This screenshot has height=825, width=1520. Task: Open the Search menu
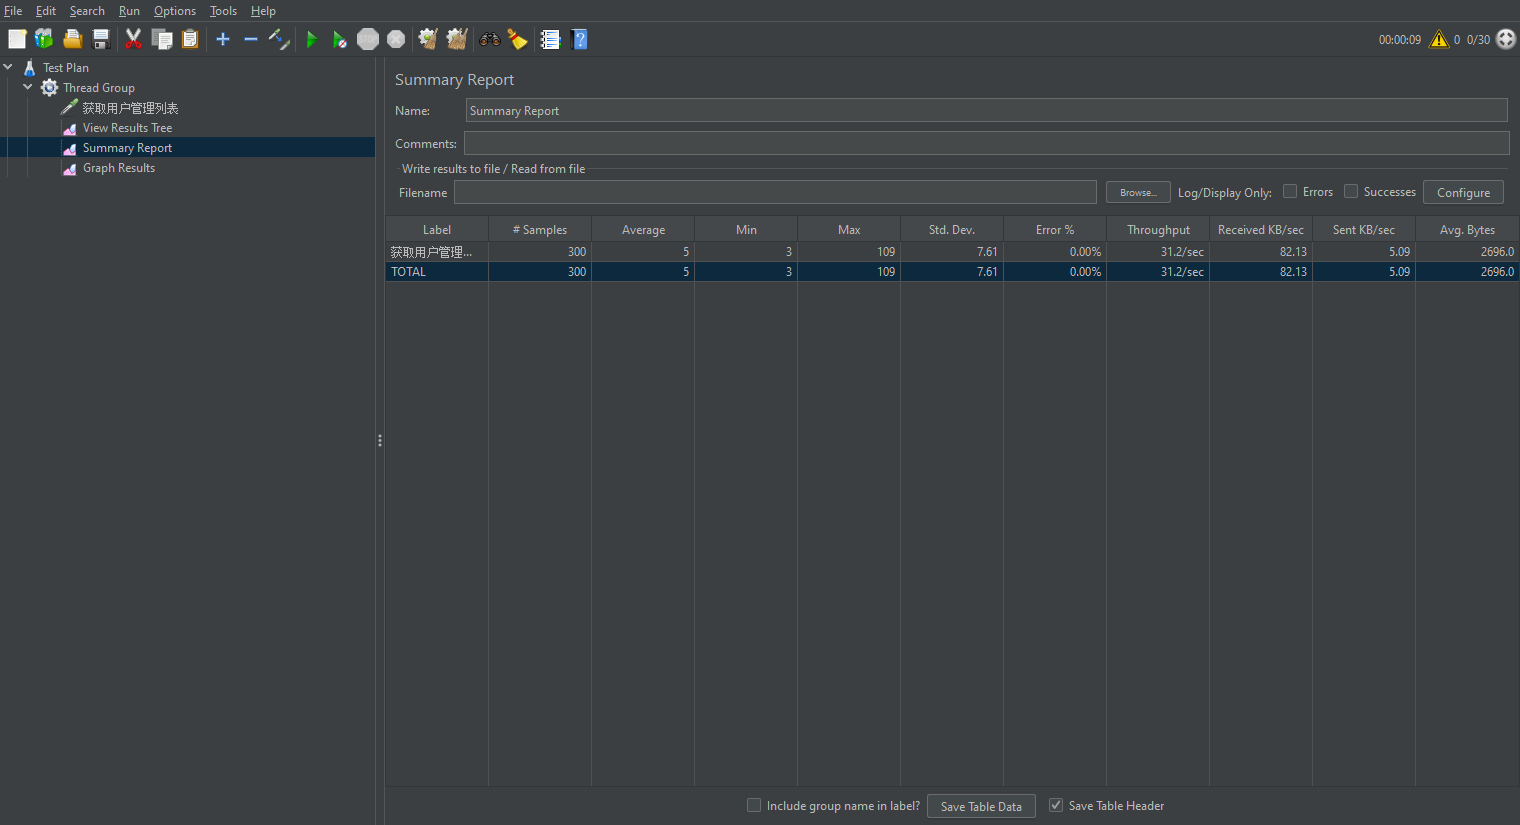pyautogui.click(x=87, y=11)
